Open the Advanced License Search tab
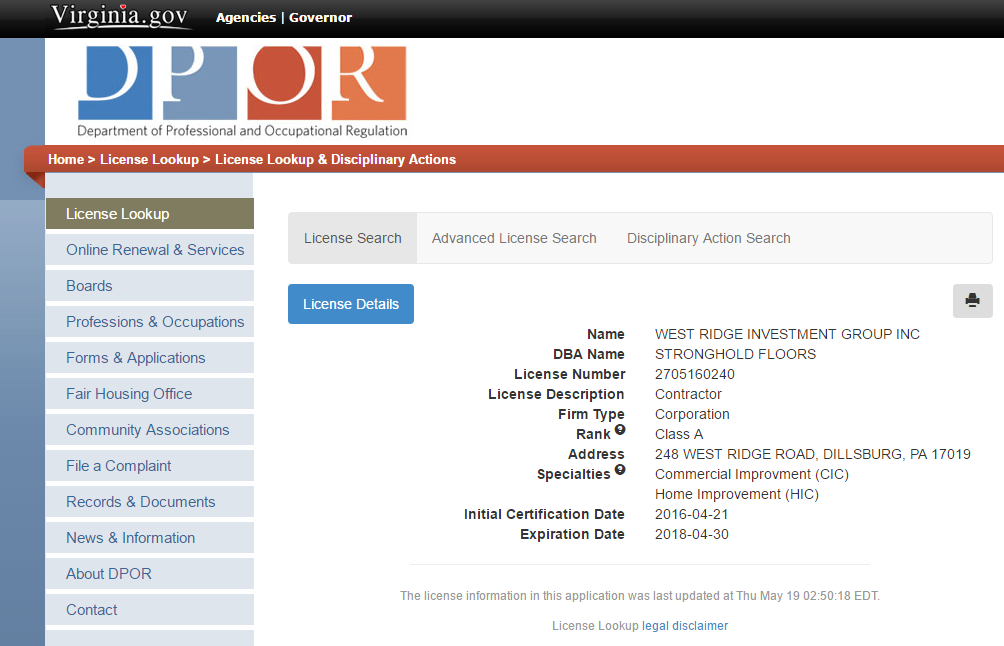1004x646 pixels. coord(514,238)
